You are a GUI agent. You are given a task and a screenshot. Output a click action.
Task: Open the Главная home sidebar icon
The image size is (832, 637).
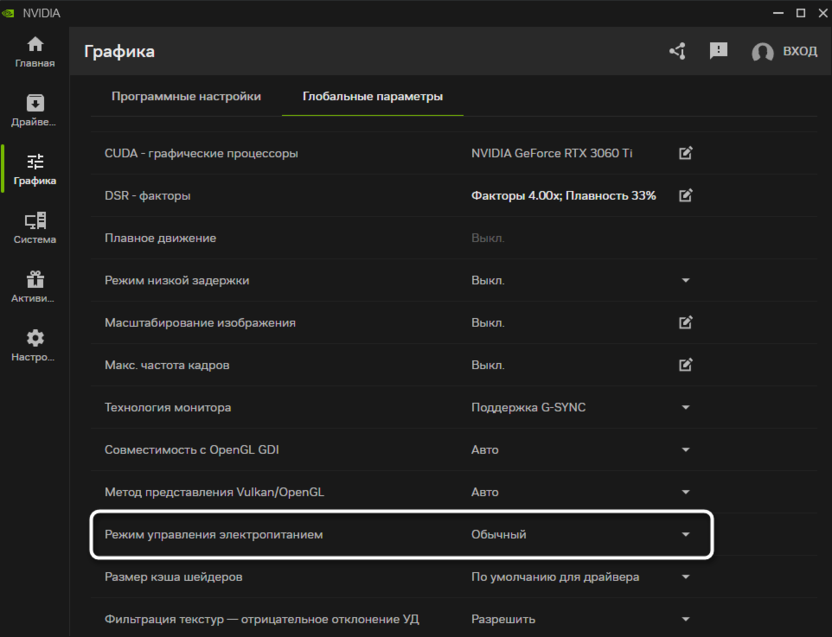click(35, 52)
